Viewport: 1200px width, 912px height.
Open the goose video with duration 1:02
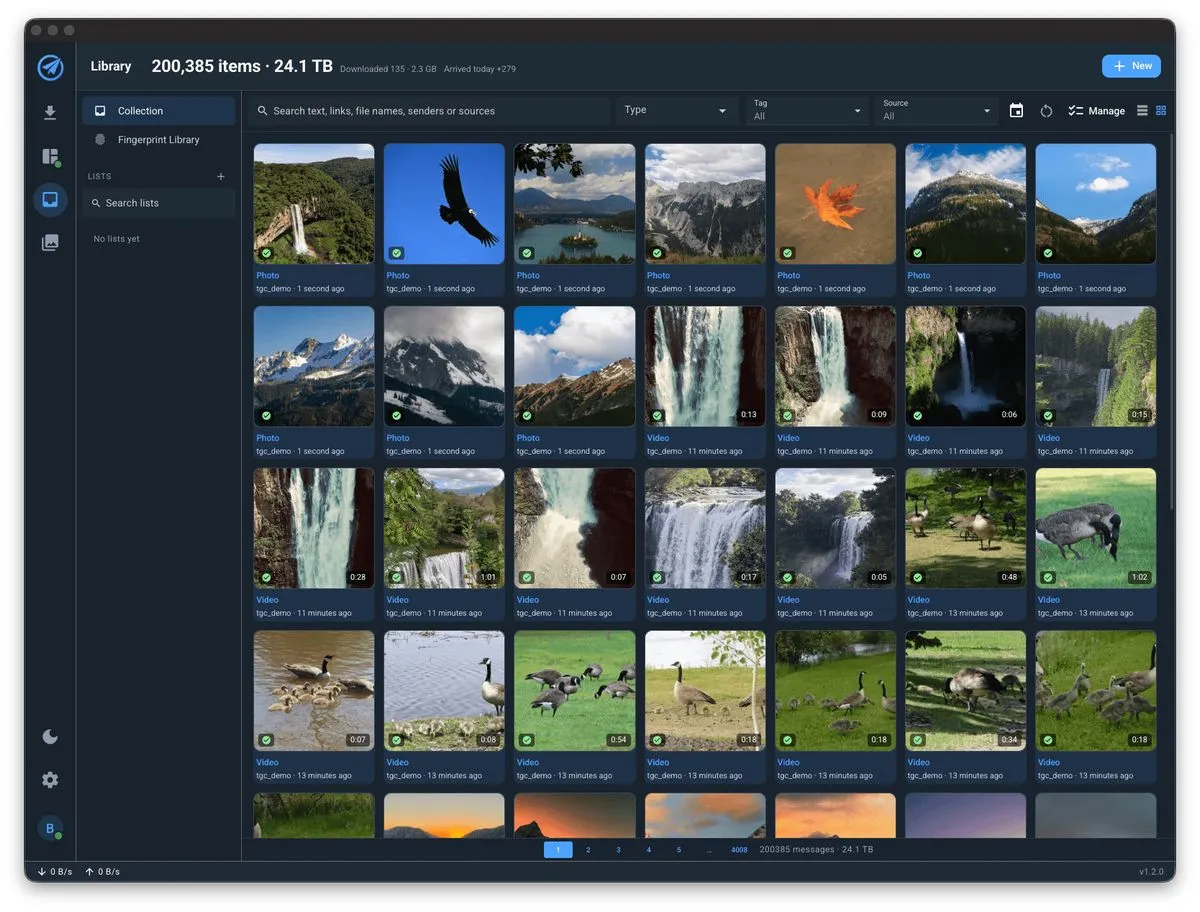coord(1096,529)
